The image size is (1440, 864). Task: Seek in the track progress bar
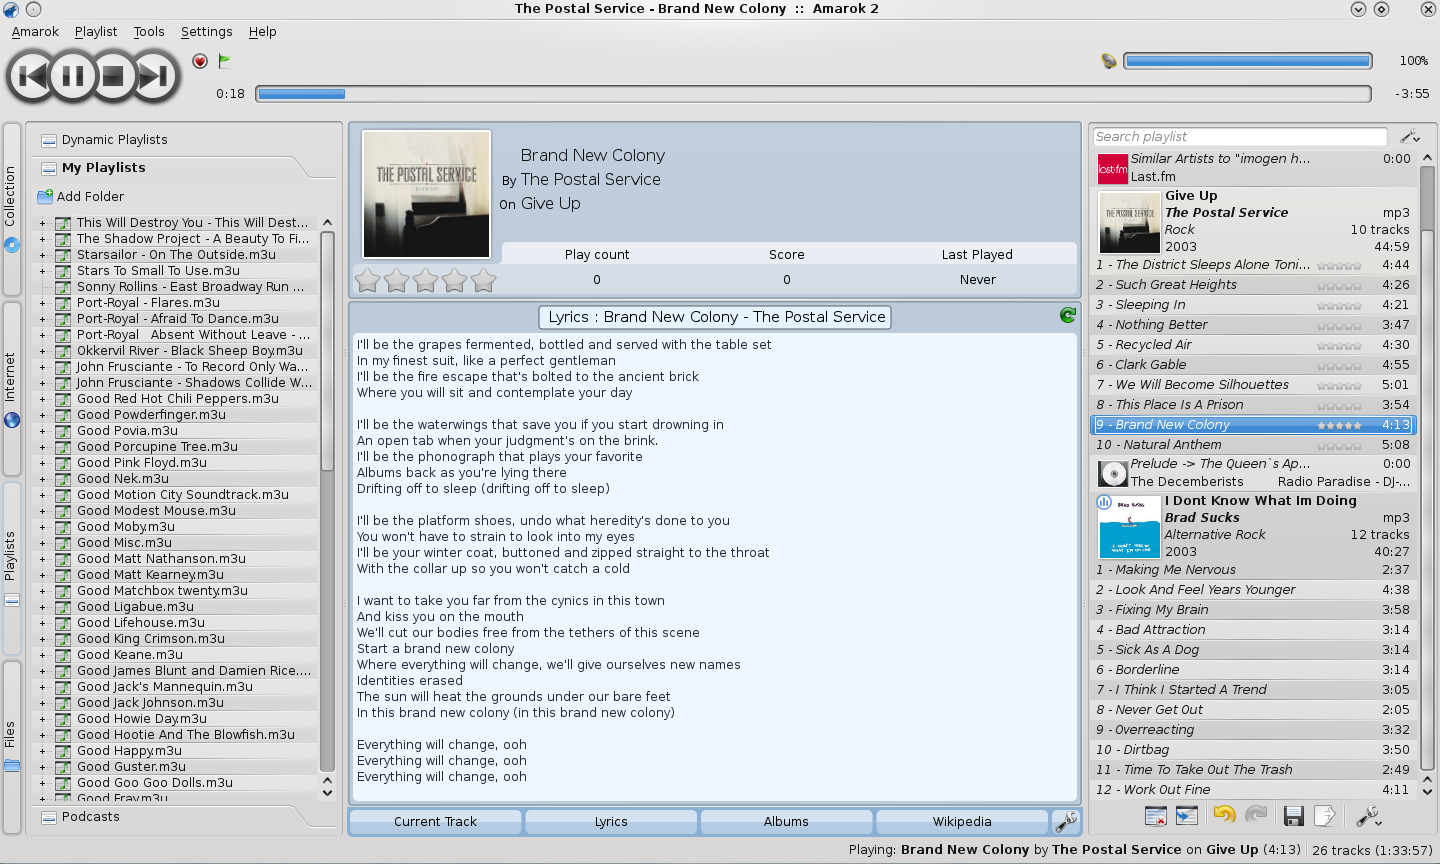(812, 94)
